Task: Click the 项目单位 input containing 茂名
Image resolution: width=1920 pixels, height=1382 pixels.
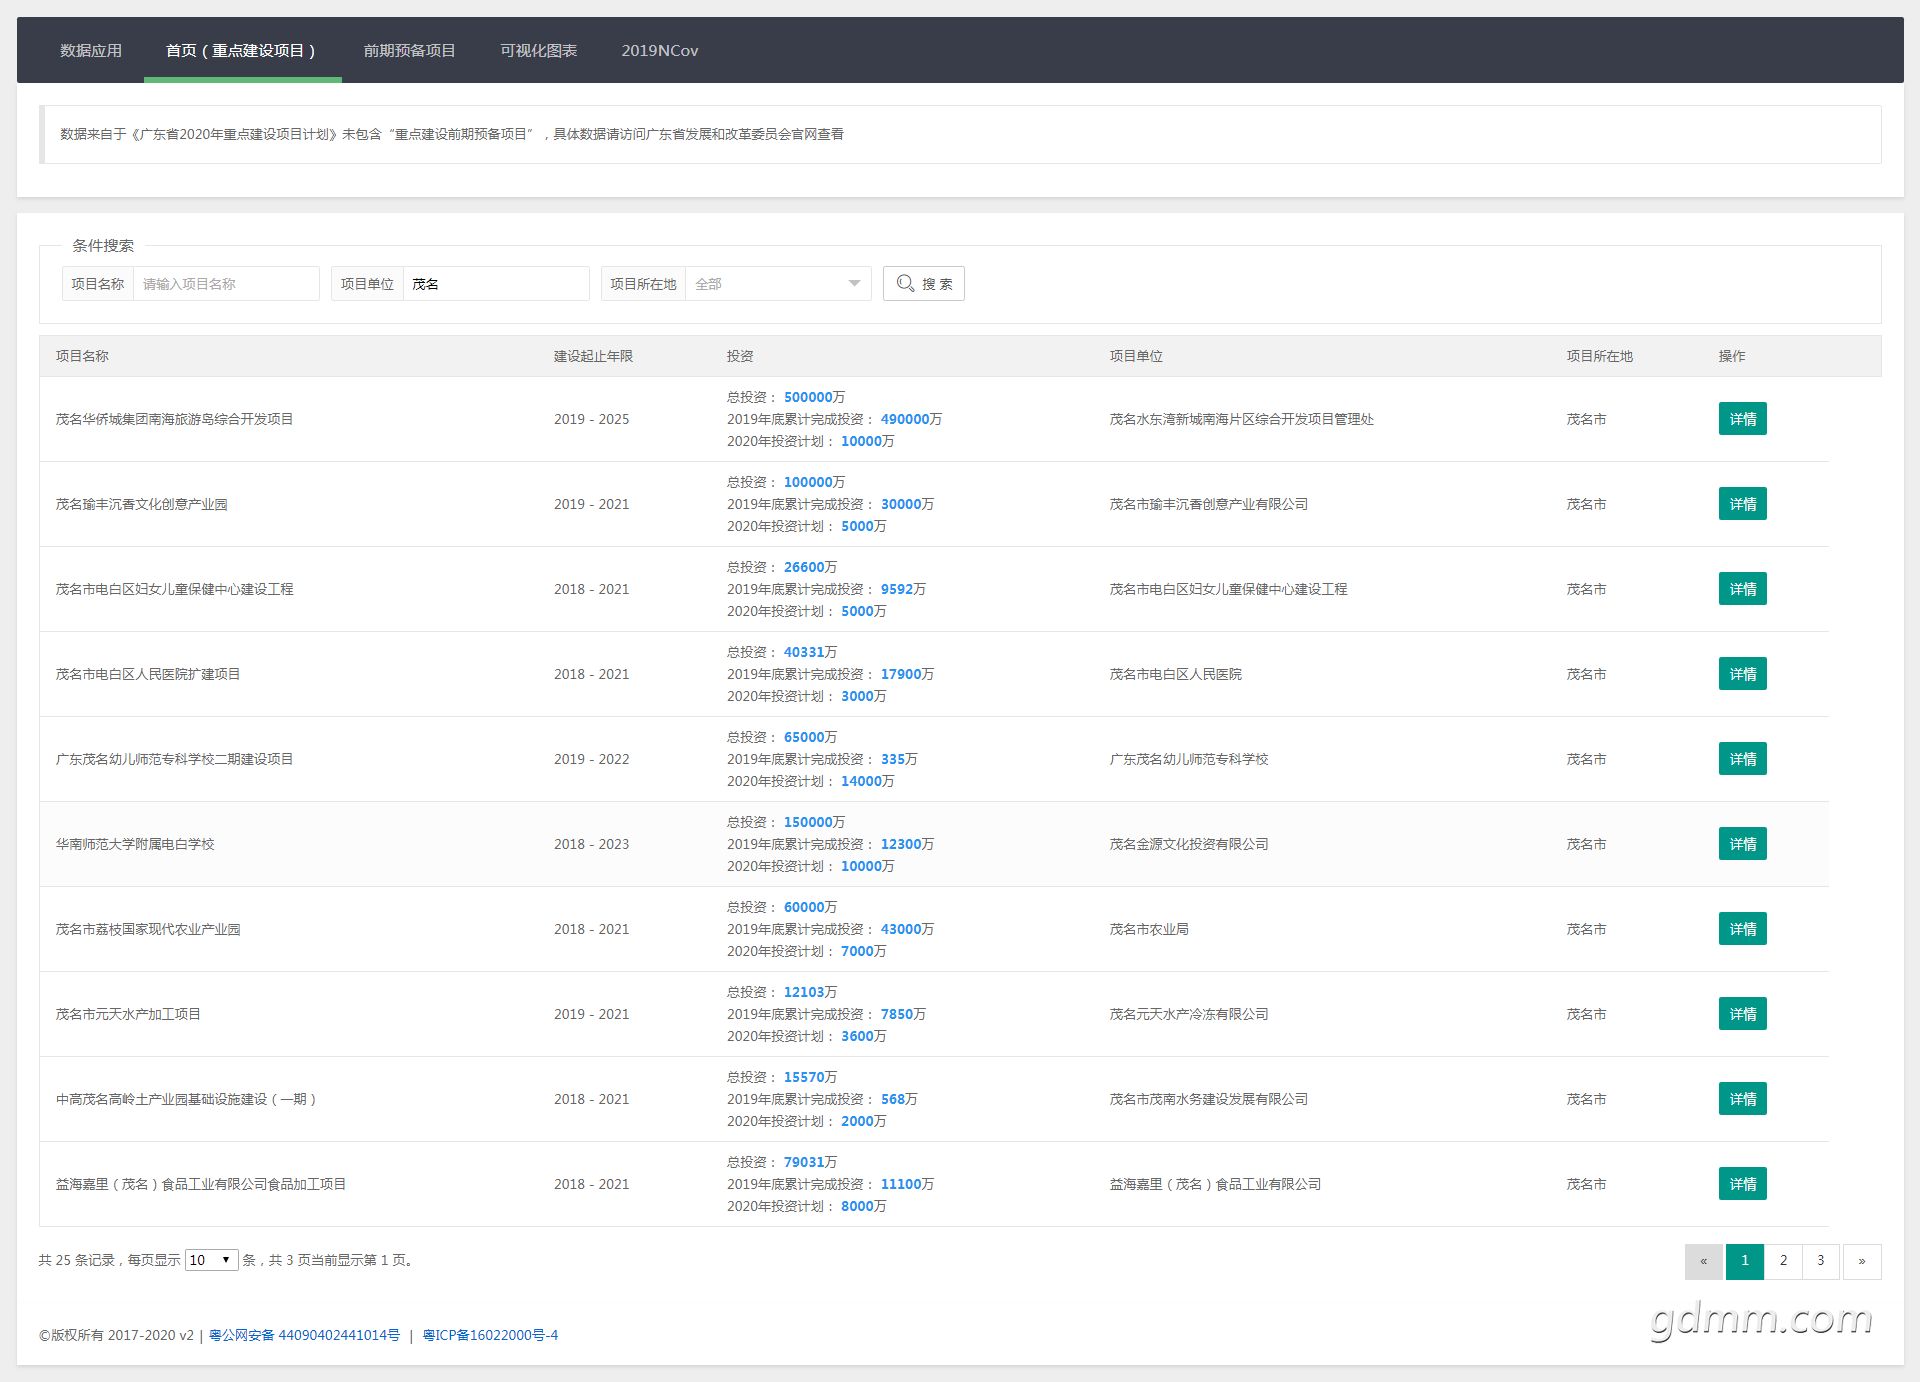Action: [496, 284]
